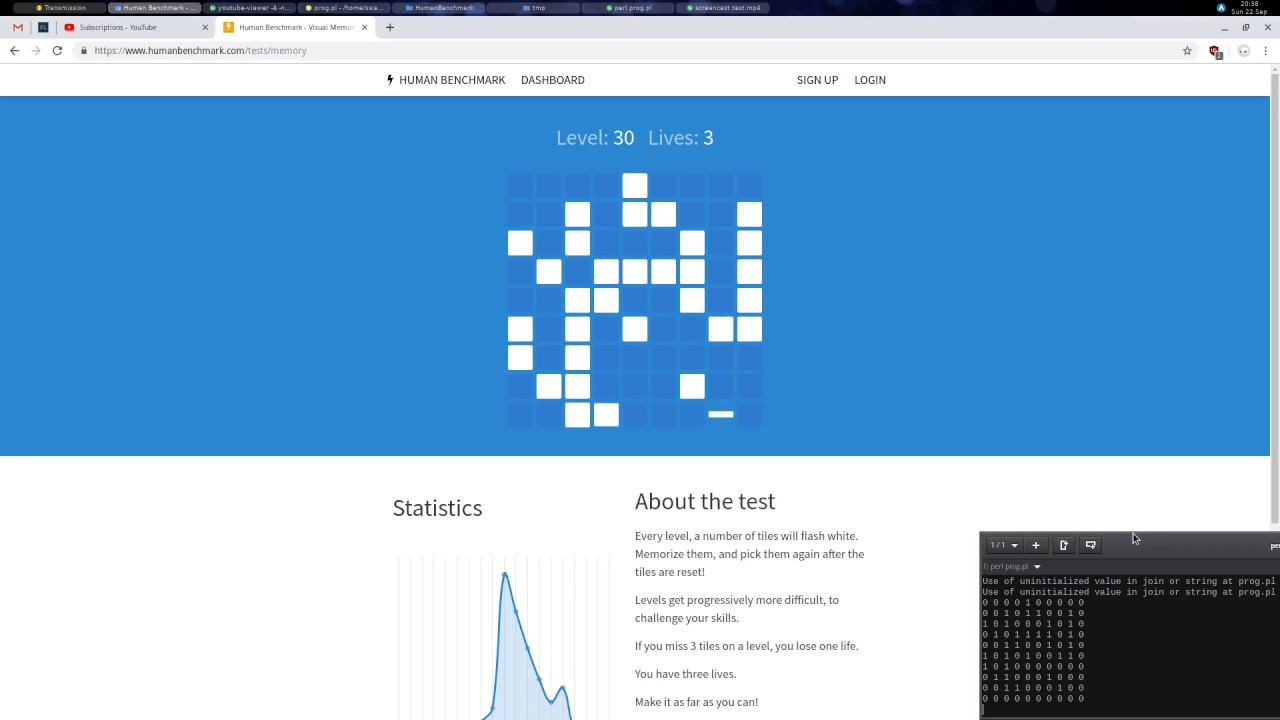The height and width of the screenshot is (720, 1280).
Task: Go to HUMAN BENCHMARK home logo
Action: tap(445, 80)
